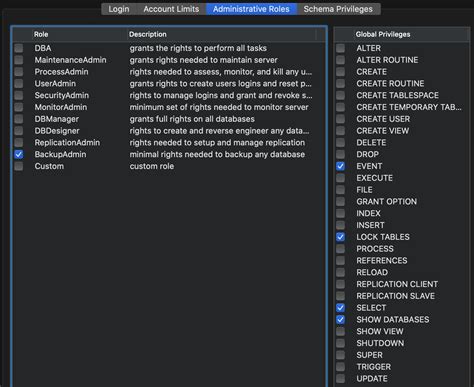This screenshot has width=474, height=387.
Task: Click 'minimal rights needed to backup any database'
Action: pyautogui.click(x=217, y=154)
